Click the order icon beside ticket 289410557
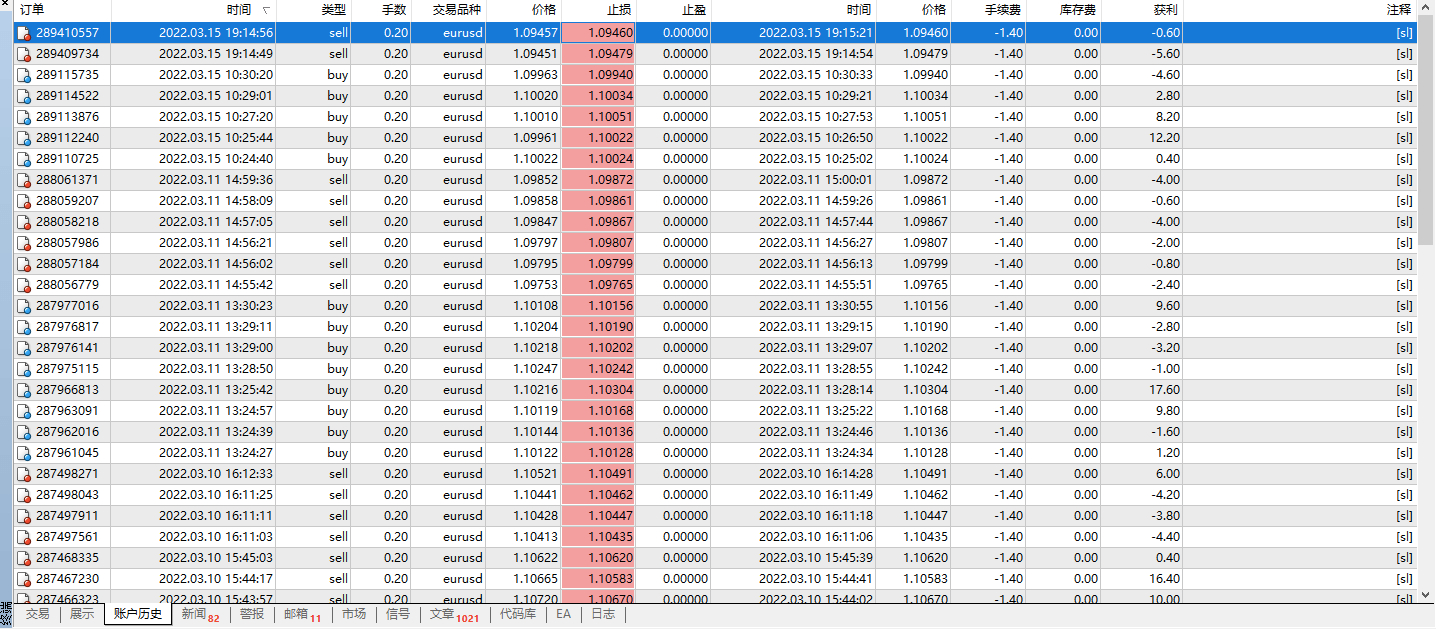This screenshot has height=629, width=1436. pyautogui.click(x=23, y=32)
